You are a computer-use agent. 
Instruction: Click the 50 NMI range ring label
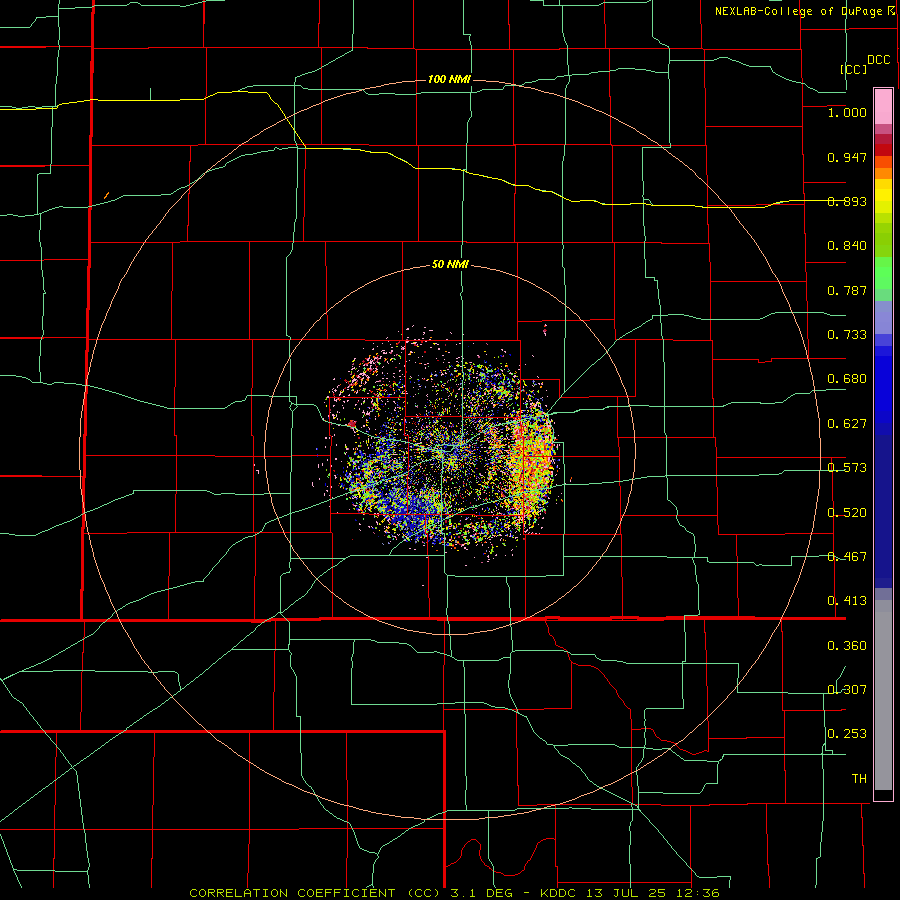coord(450,265)
